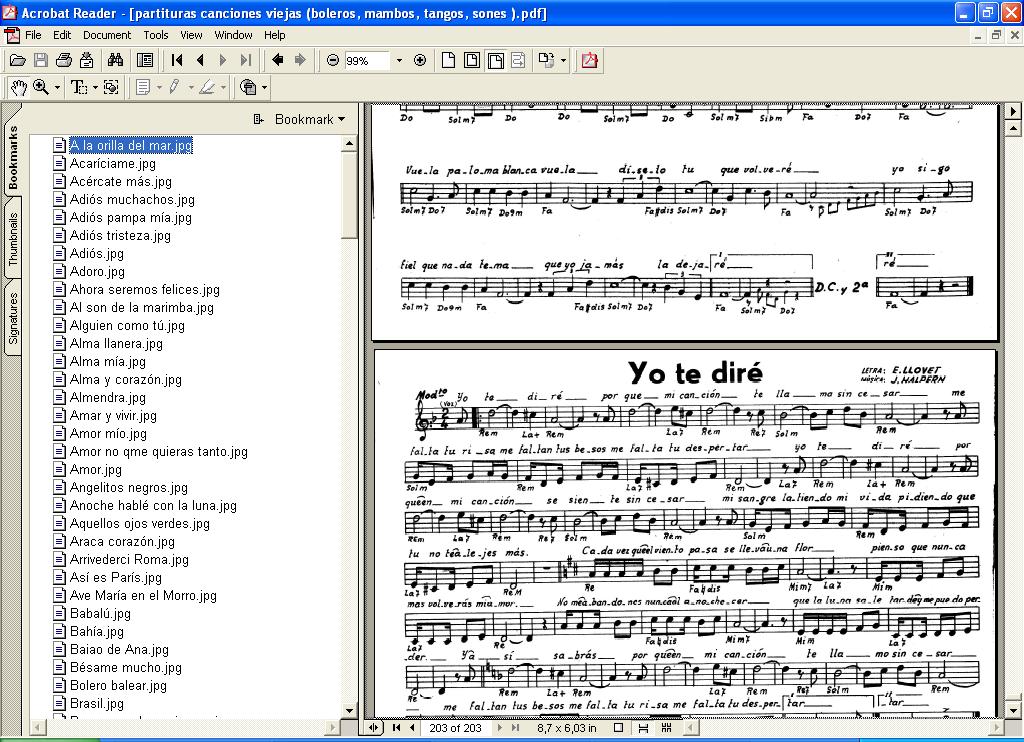Screen dimensions: 1024x742
Task: Click the zoom out minus button
Action: click(x=333, y=61)
